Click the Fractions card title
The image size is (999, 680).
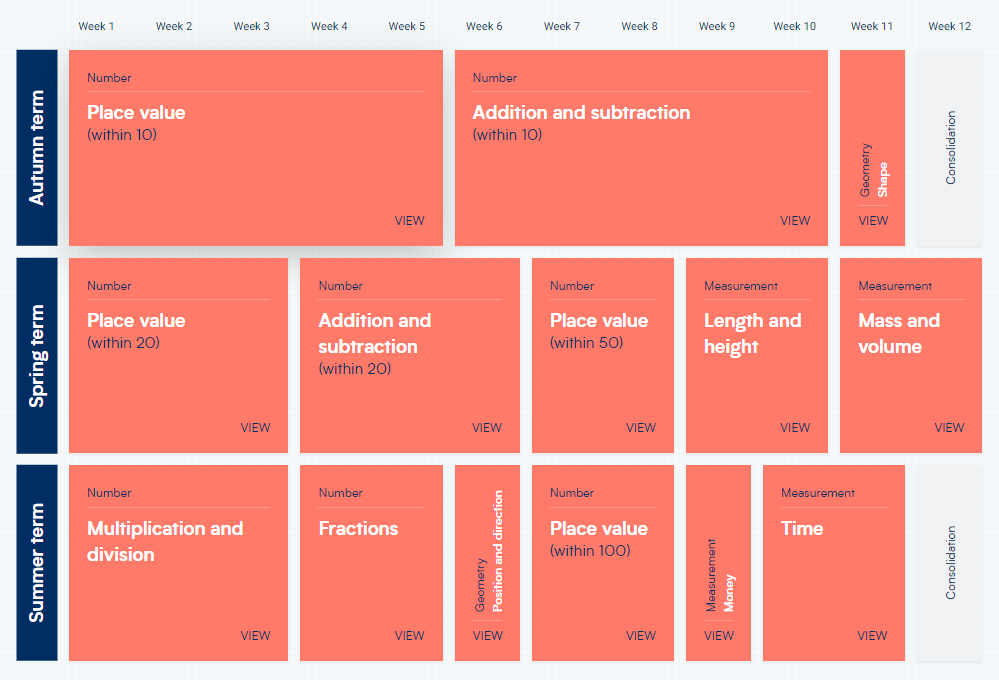point(358,528)
